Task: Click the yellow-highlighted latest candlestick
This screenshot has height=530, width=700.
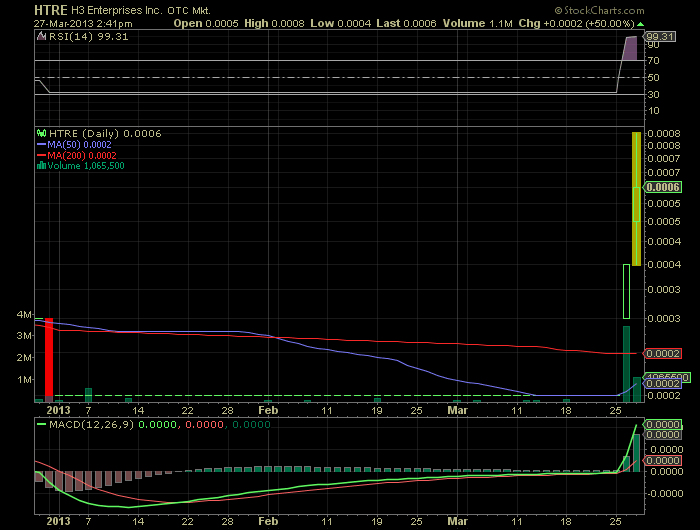Action: pos(636,199)
